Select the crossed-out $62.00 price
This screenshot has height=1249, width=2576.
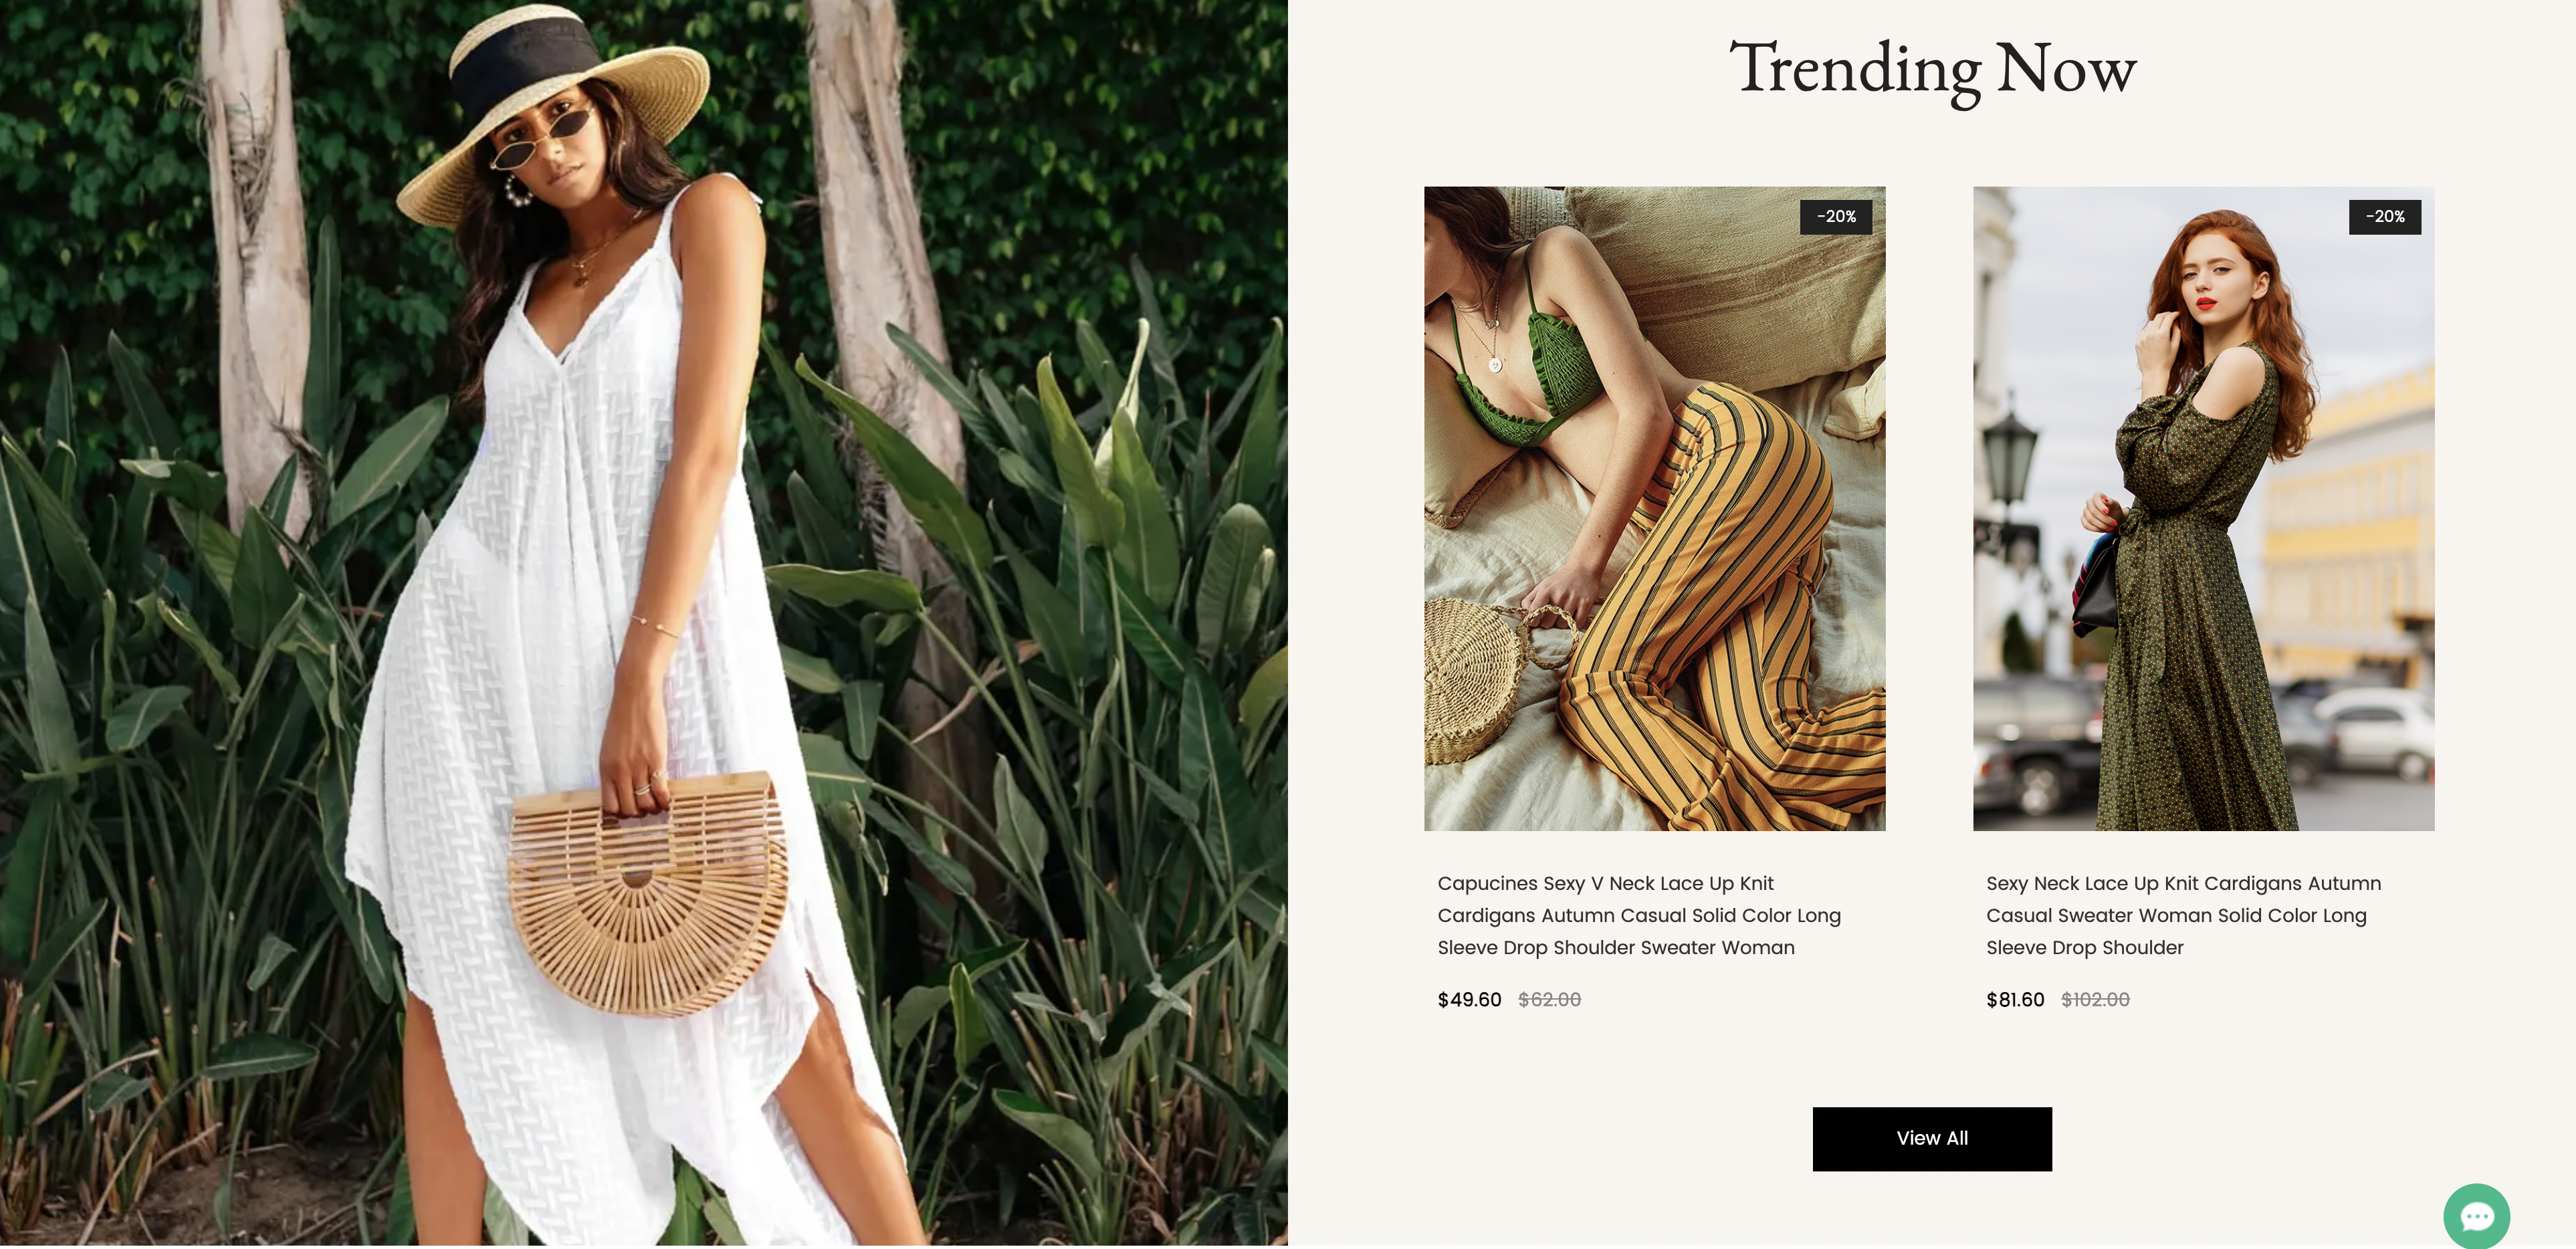tap(1549, 1000)
